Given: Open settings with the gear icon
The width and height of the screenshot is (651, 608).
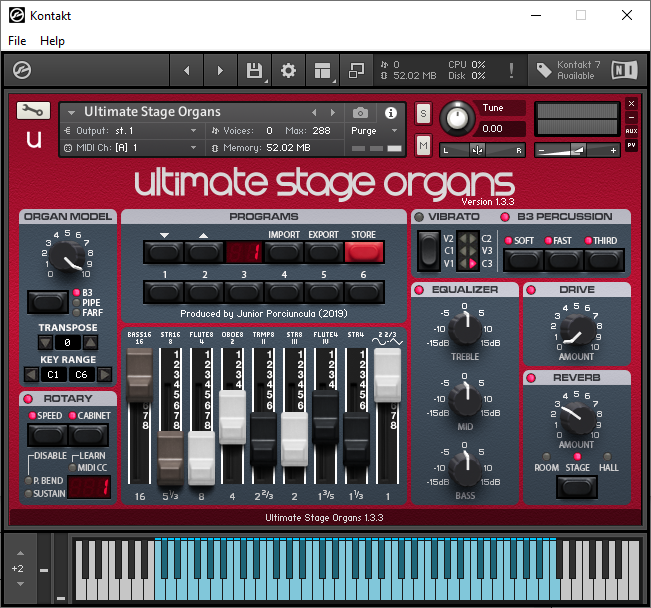Looking at the screenshot, I should pyautogui.click(x=288, y=71).
